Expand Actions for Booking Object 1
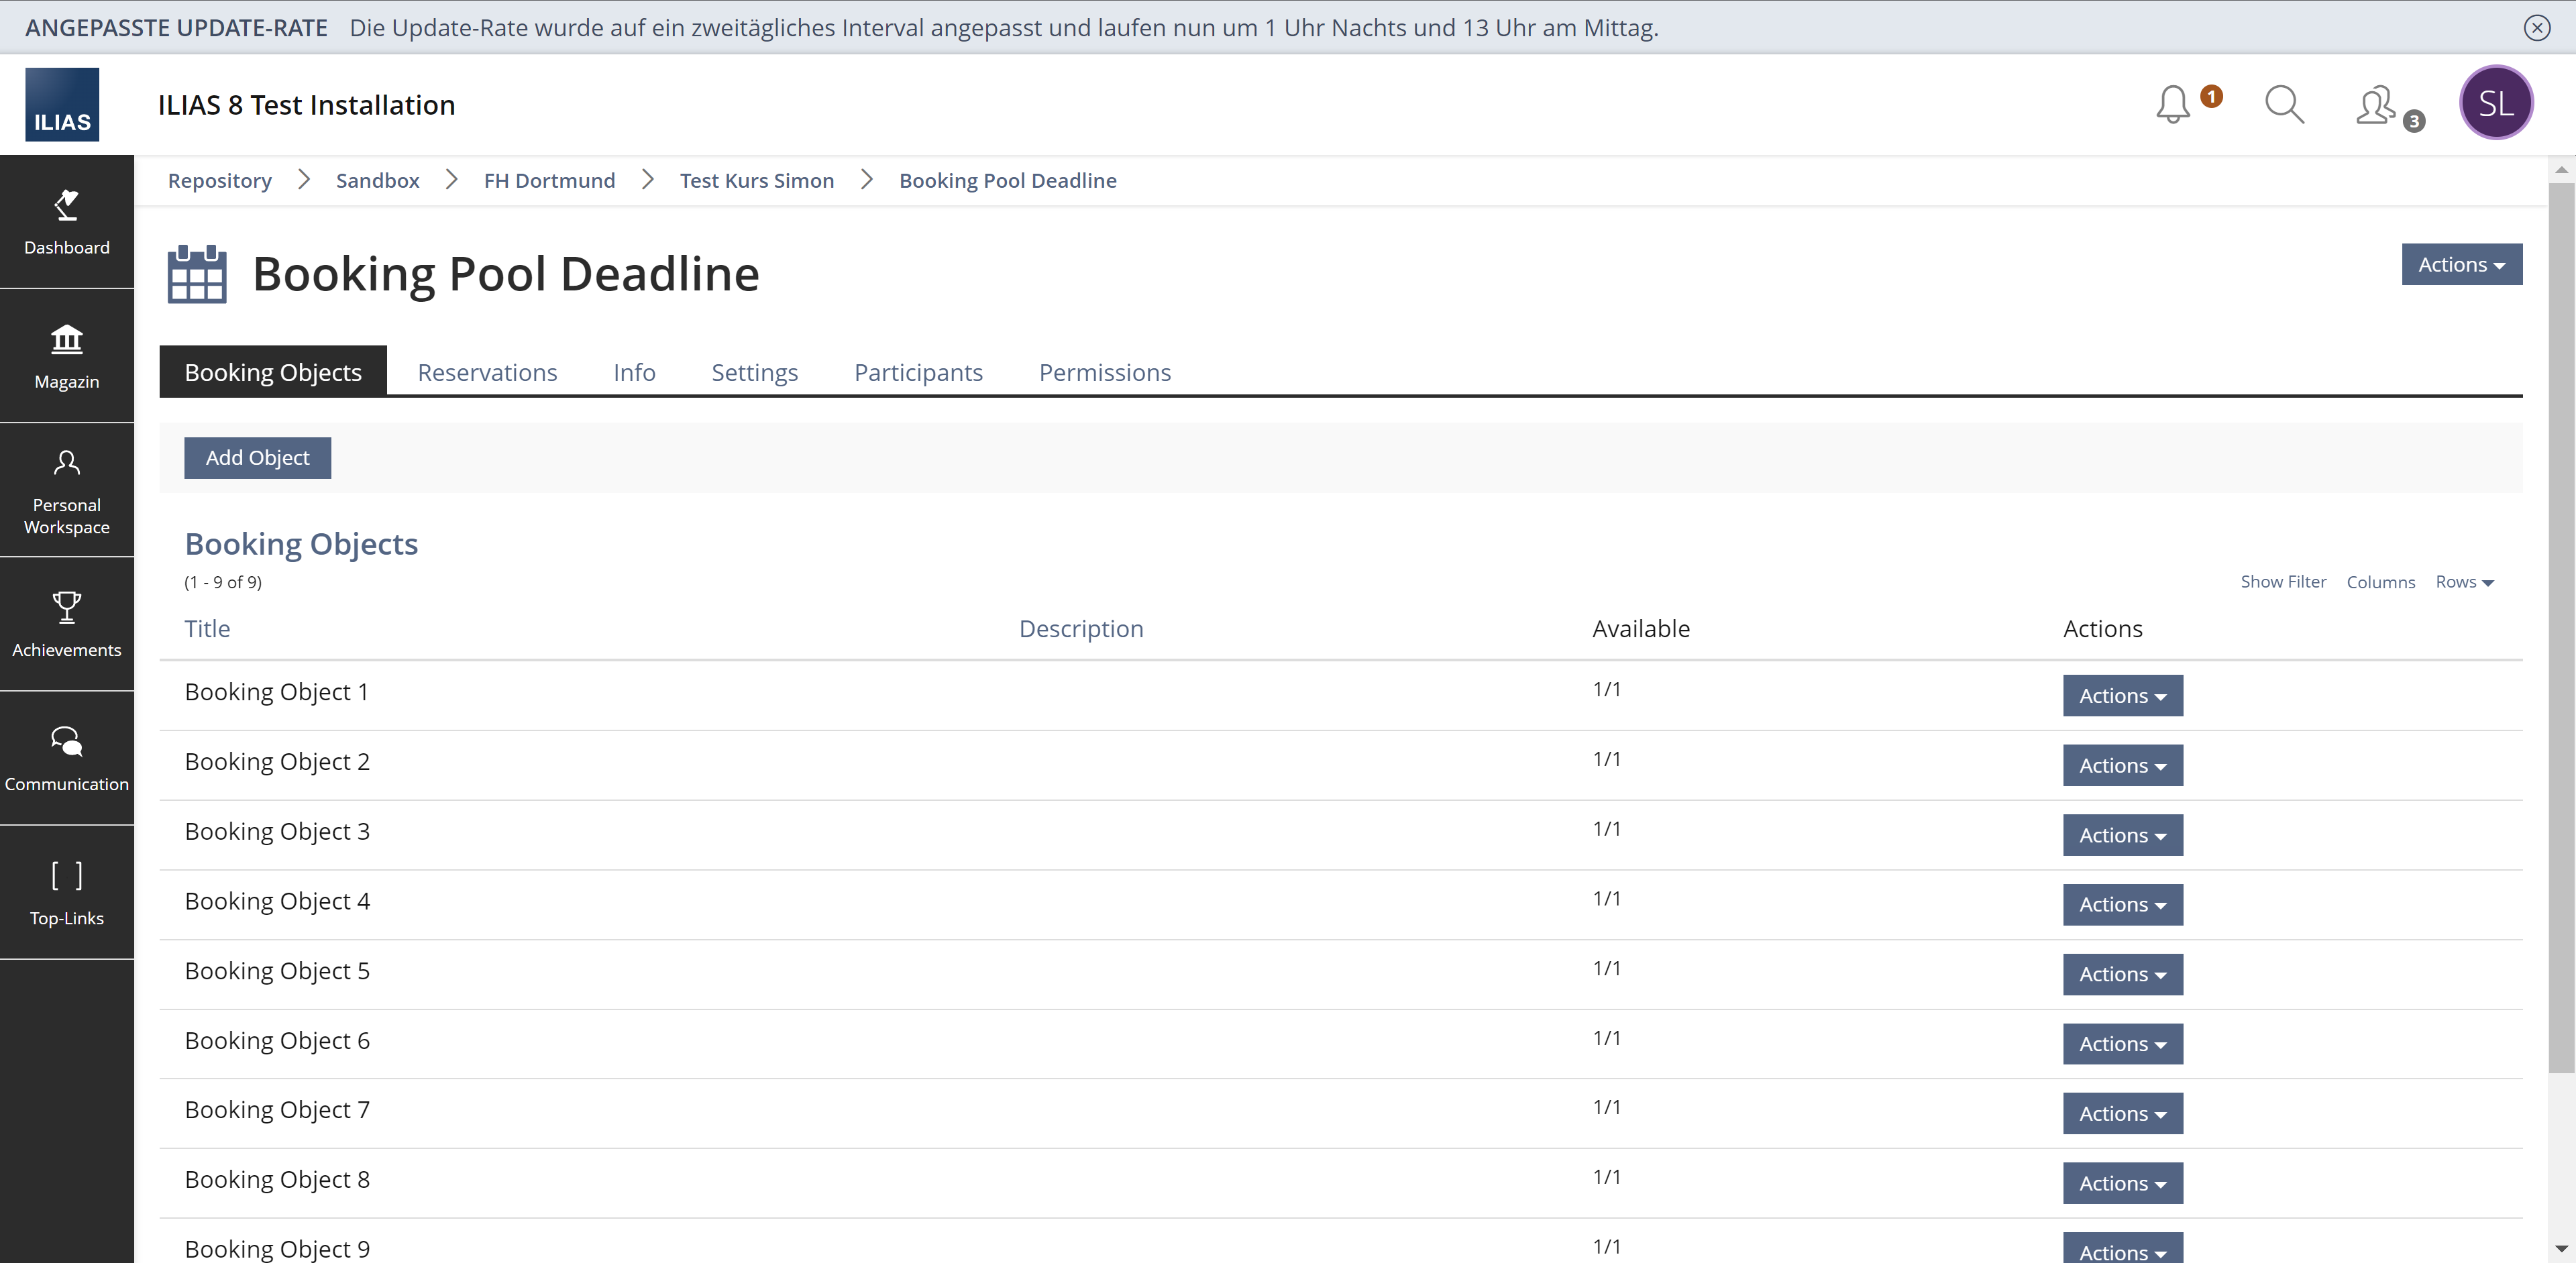This screenshot has width=2576, height=1263. [2122, 695]
